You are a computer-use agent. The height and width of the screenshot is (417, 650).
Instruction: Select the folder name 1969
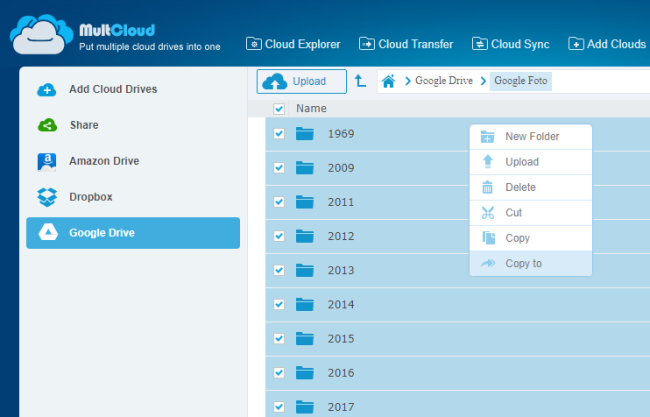tap(341, 134)
